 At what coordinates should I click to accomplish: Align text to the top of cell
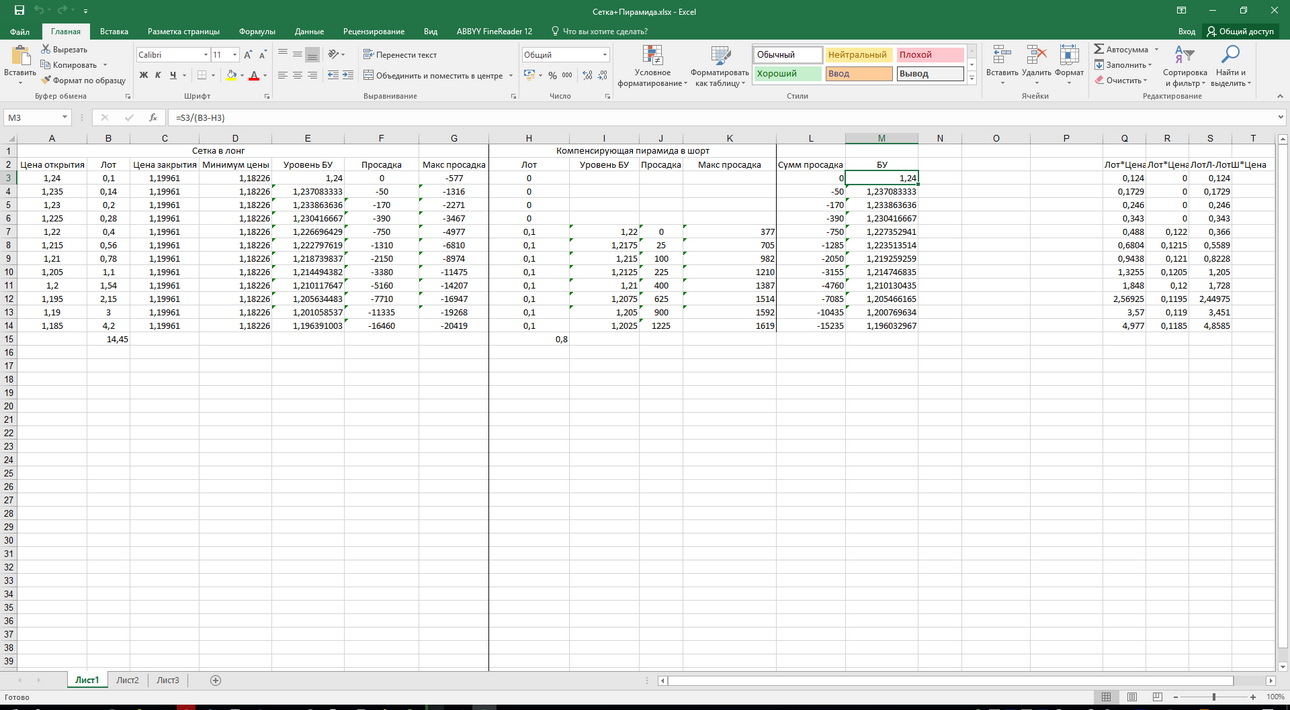pos(283,54)
